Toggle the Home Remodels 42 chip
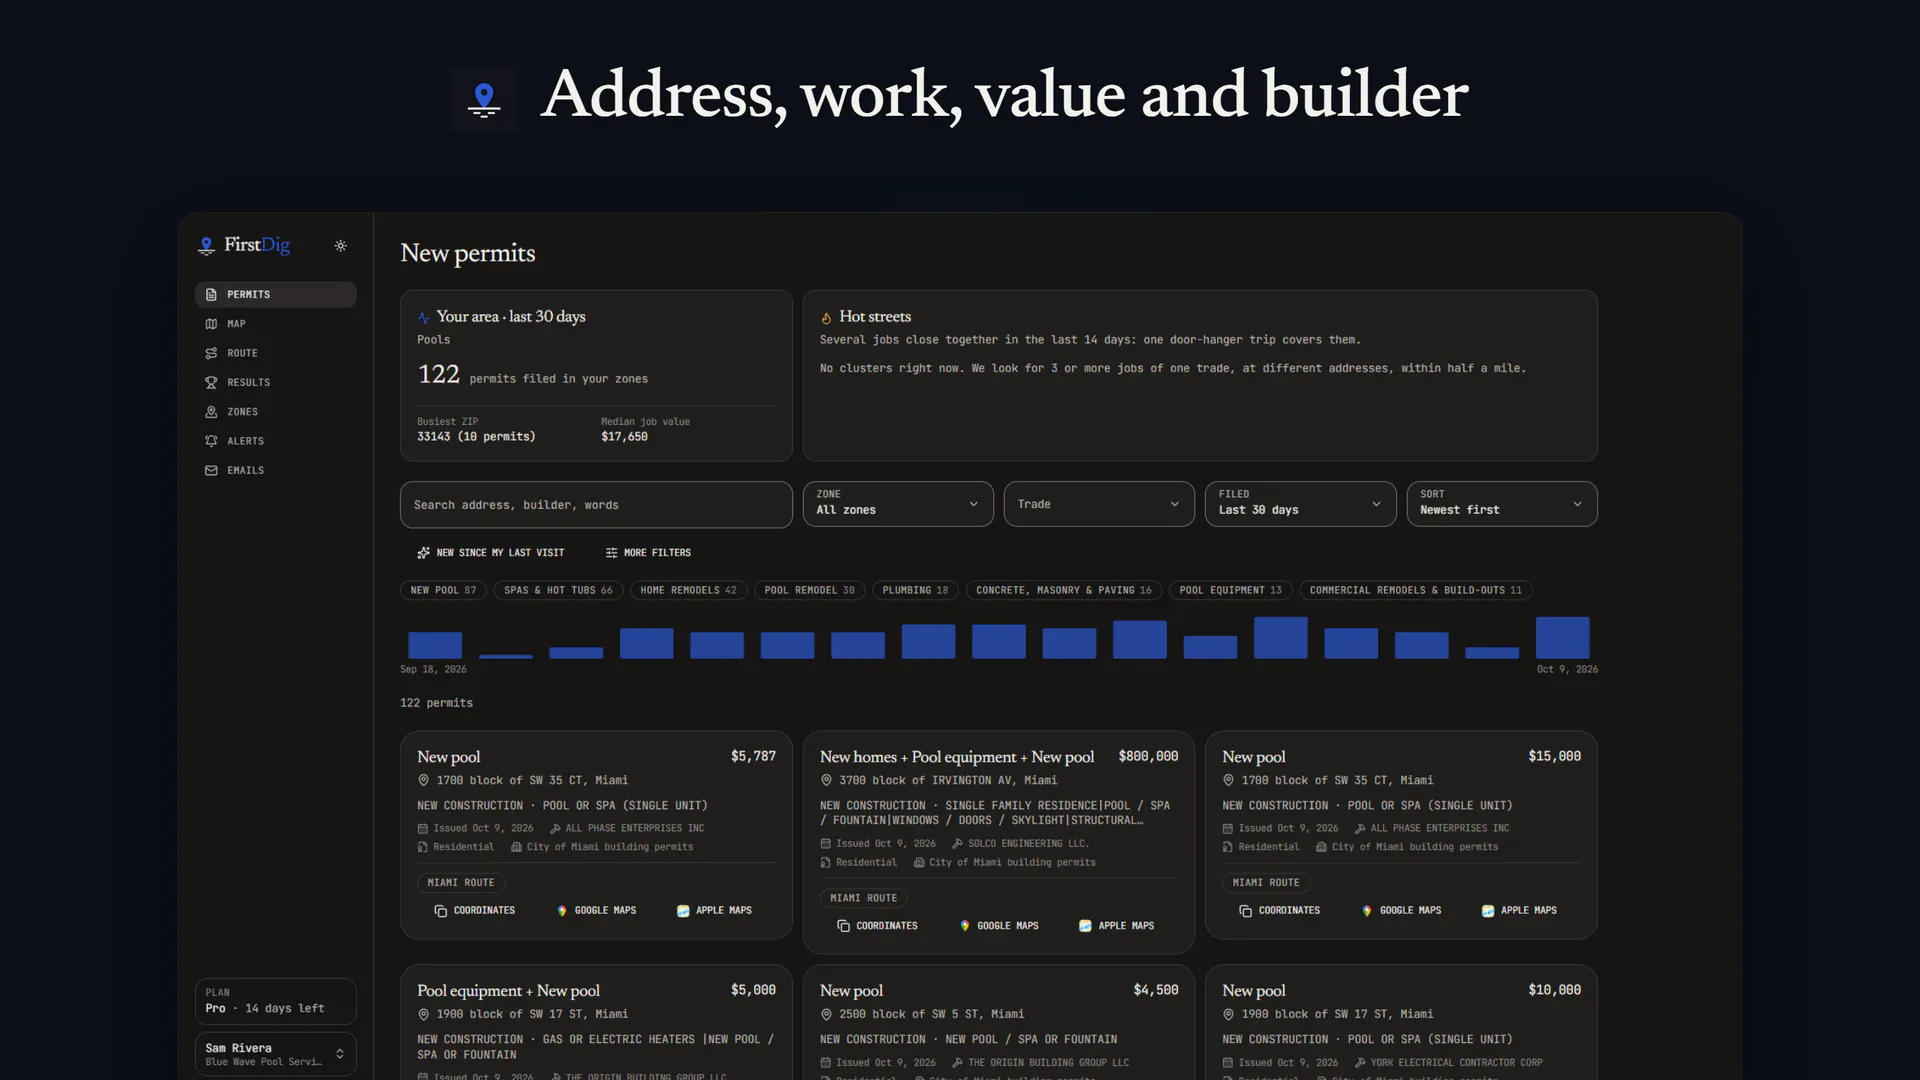 point(688,590)
